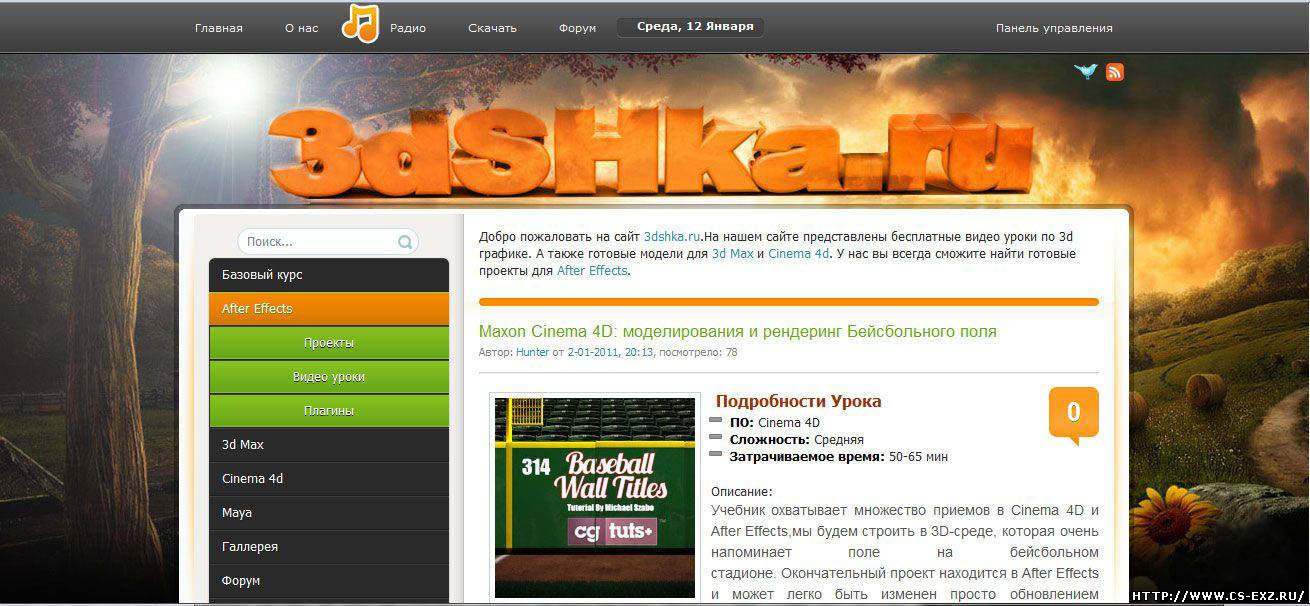Open Галлерея in the sidebar menu
This screenshot has width=1310, height=606.
[x=329, y=547]
